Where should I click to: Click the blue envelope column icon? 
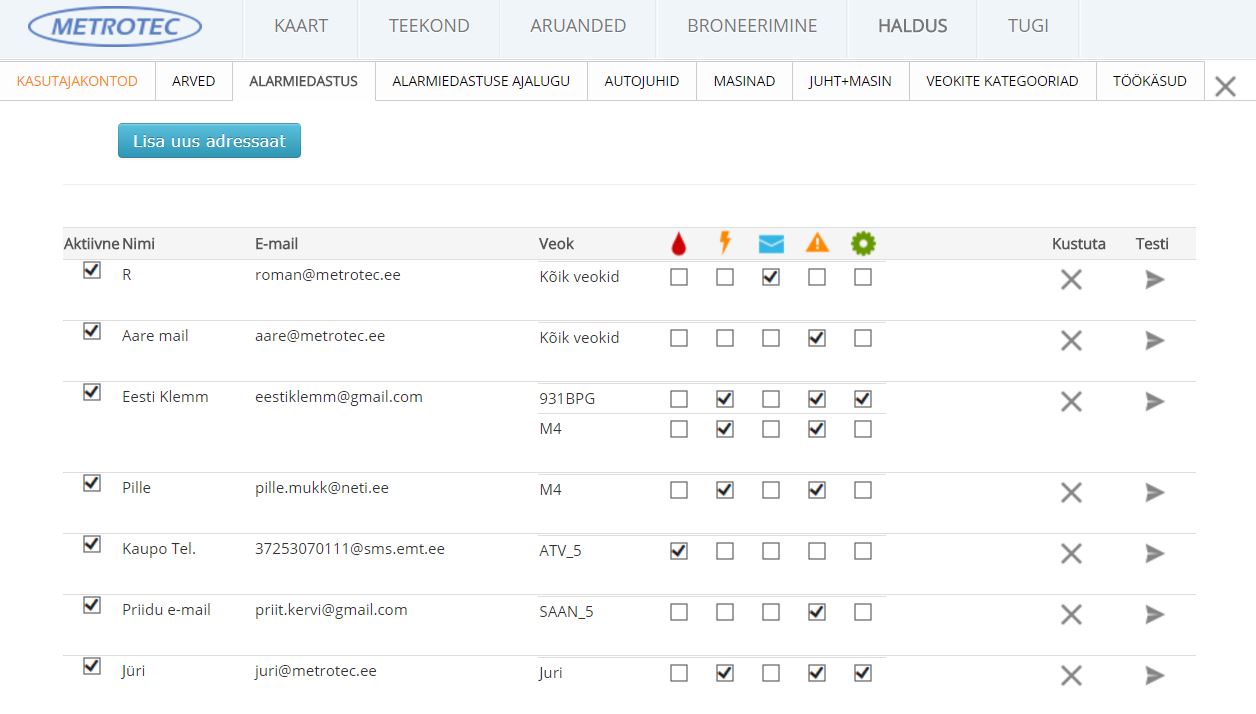(x=771, y=243)
